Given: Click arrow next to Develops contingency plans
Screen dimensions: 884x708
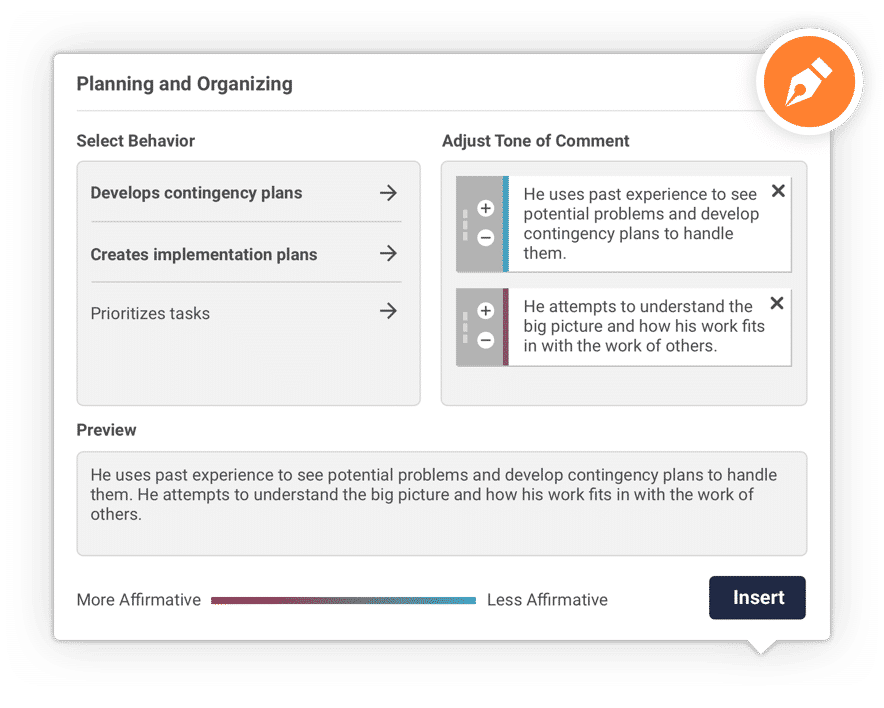Looking at the screenshot, I should click(x=388, y=193).
